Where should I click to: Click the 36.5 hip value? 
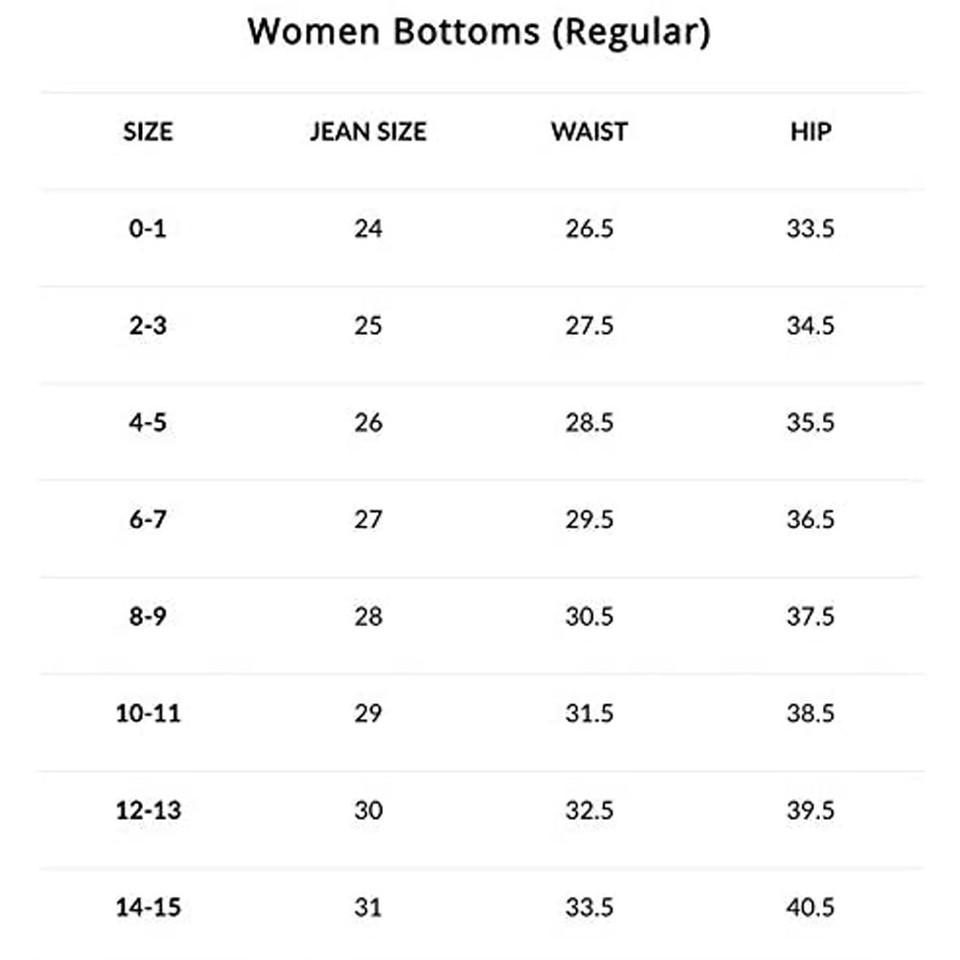point(811,519)
